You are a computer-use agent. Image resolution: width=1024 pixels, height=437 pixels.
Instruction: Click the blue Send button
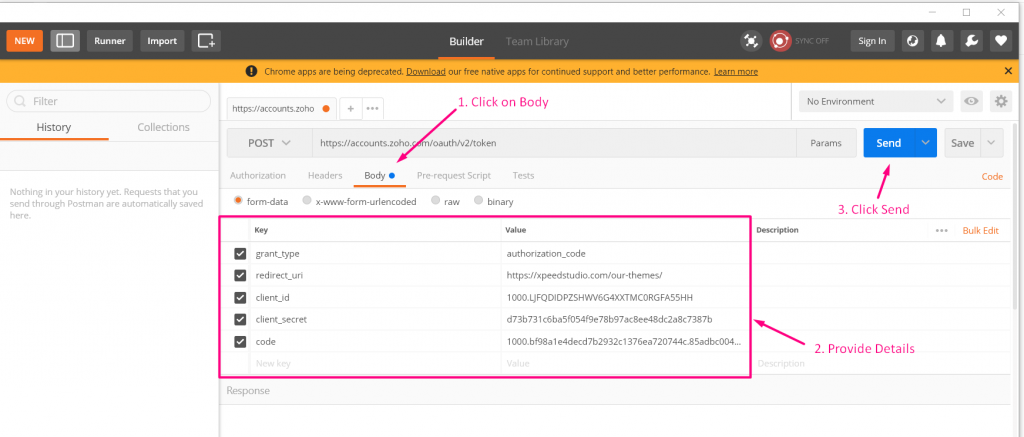coord(889,143)
